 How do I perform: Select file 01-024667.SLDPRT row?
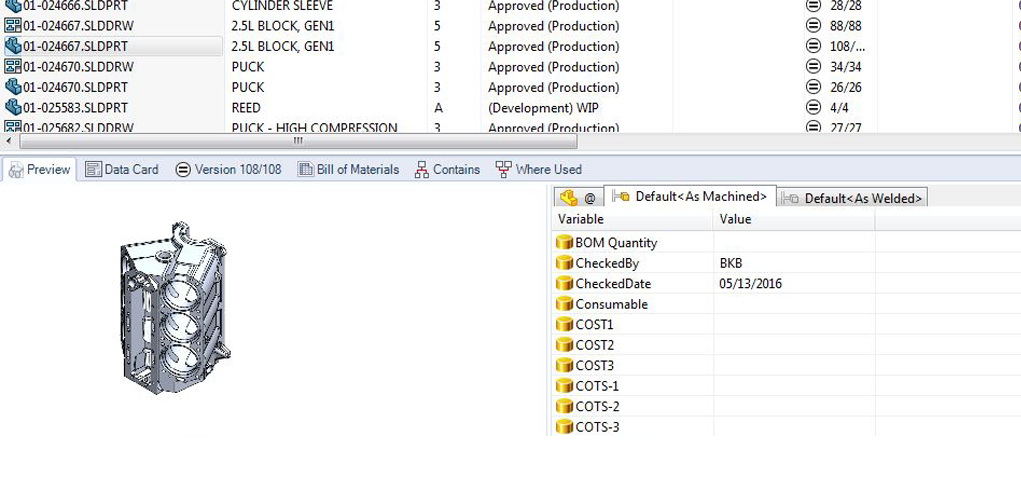tap(510, 46)
